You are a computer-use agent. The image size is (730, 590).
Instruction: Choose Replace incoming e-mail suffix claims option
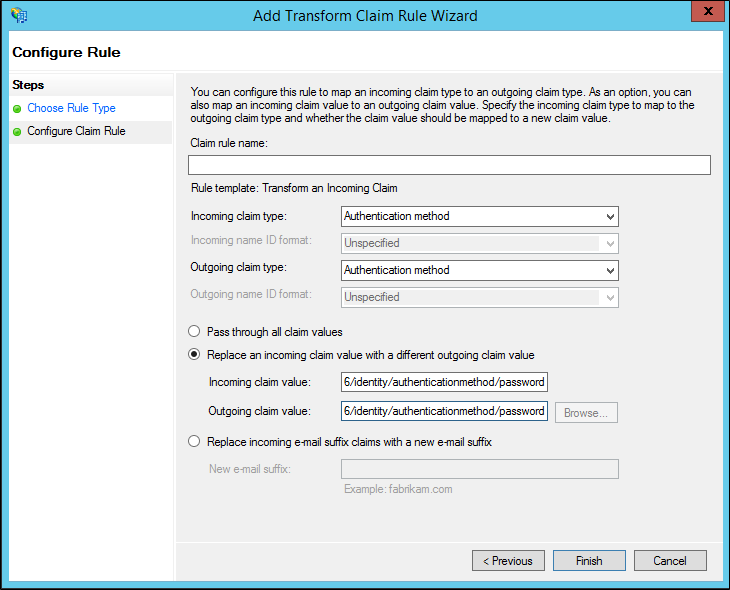coord(194,441)
